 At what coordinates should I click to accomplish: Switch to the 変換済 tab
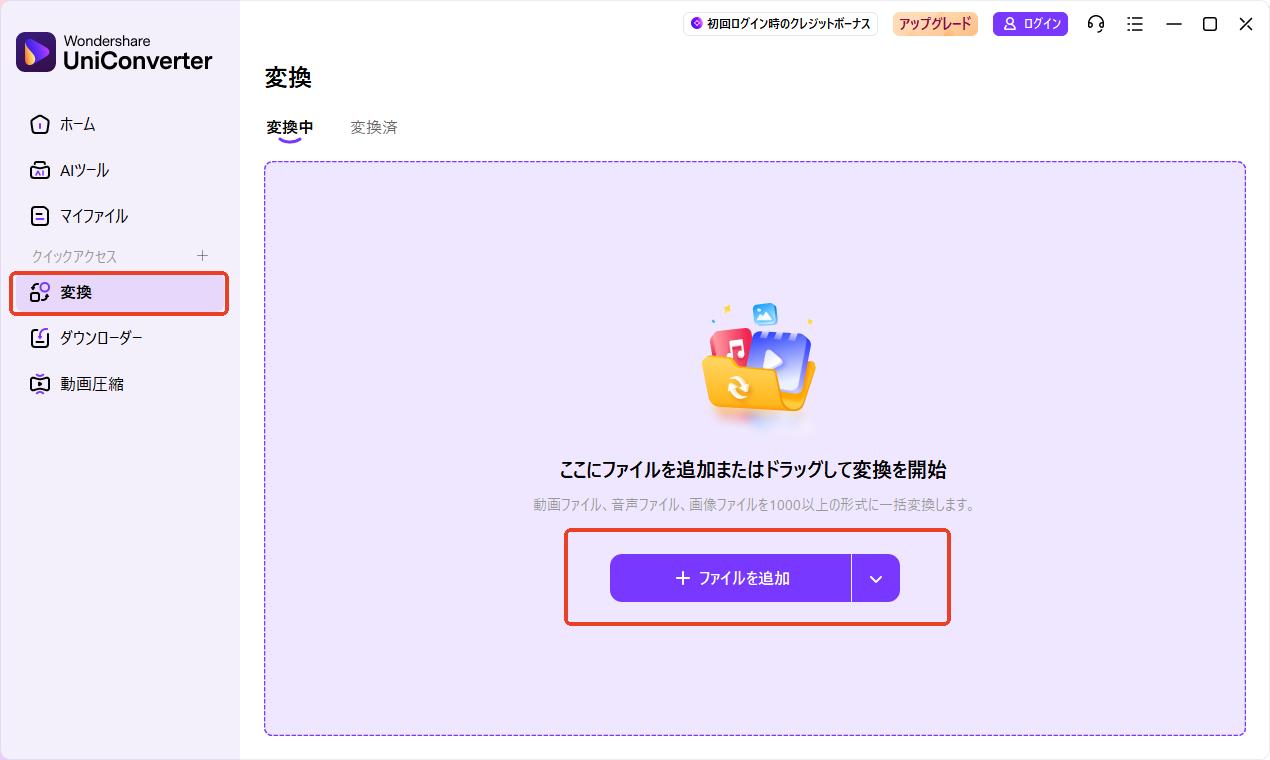click(374, 127)
